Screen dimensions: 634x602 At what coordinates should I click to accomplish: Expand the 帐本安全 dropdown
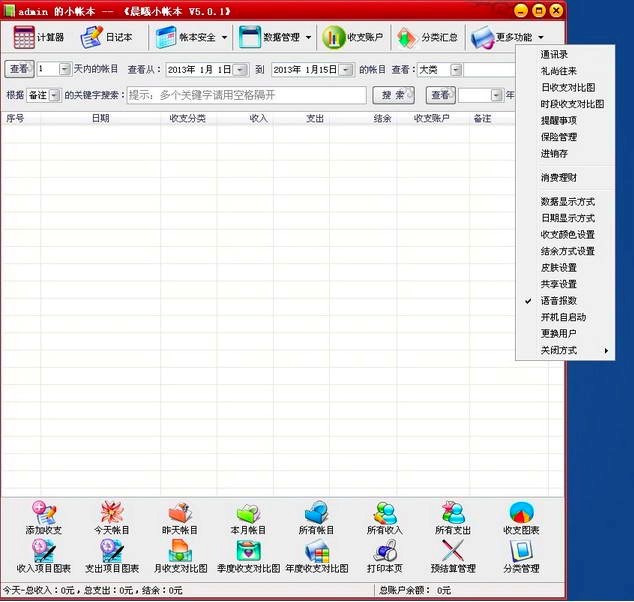[192, 37]
